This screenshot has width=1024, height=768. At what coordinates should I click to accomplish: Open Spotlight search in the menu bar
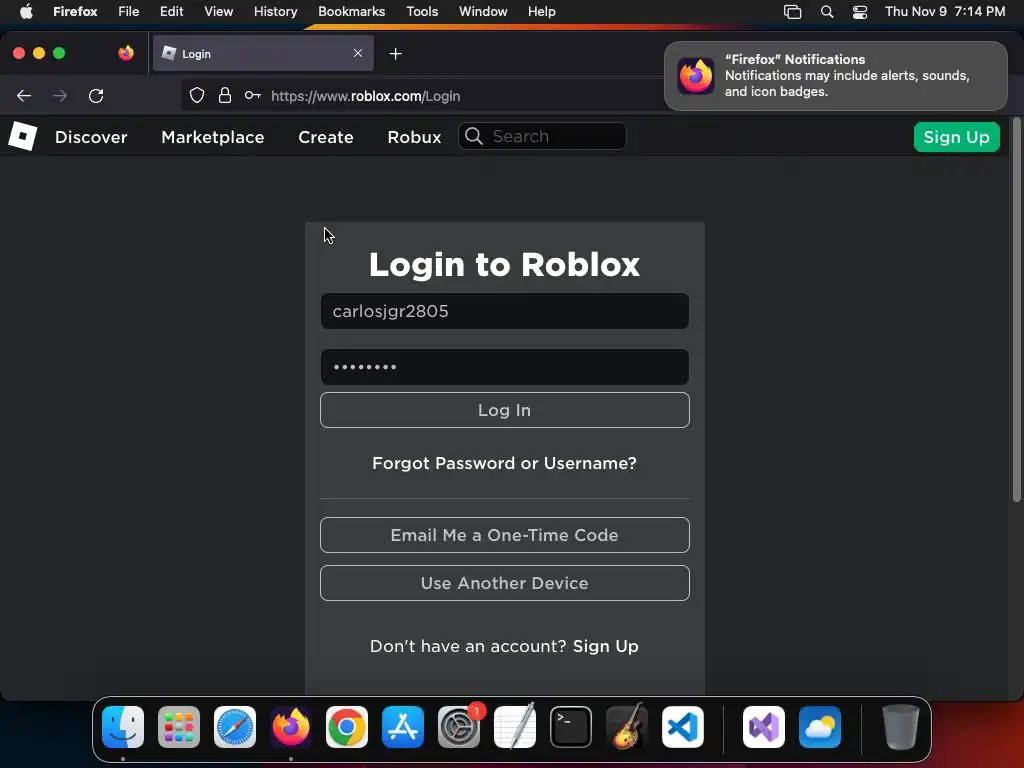point(827,12)
